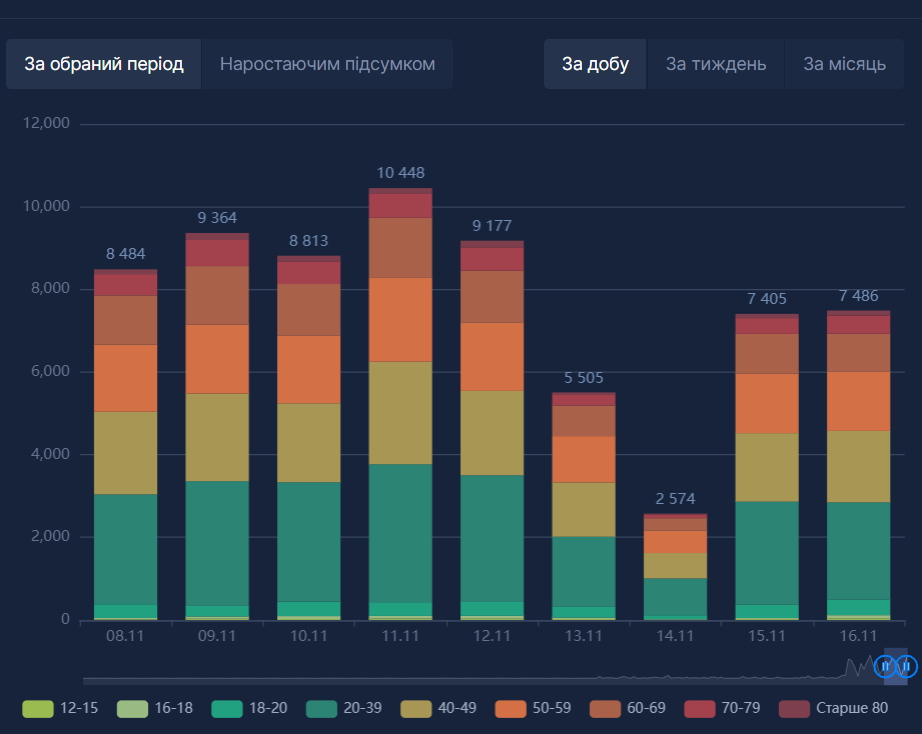Screen dimensions: 922x734
Task: Click the 'Старше 80' legend label text
Action: (x=852, y=709)
